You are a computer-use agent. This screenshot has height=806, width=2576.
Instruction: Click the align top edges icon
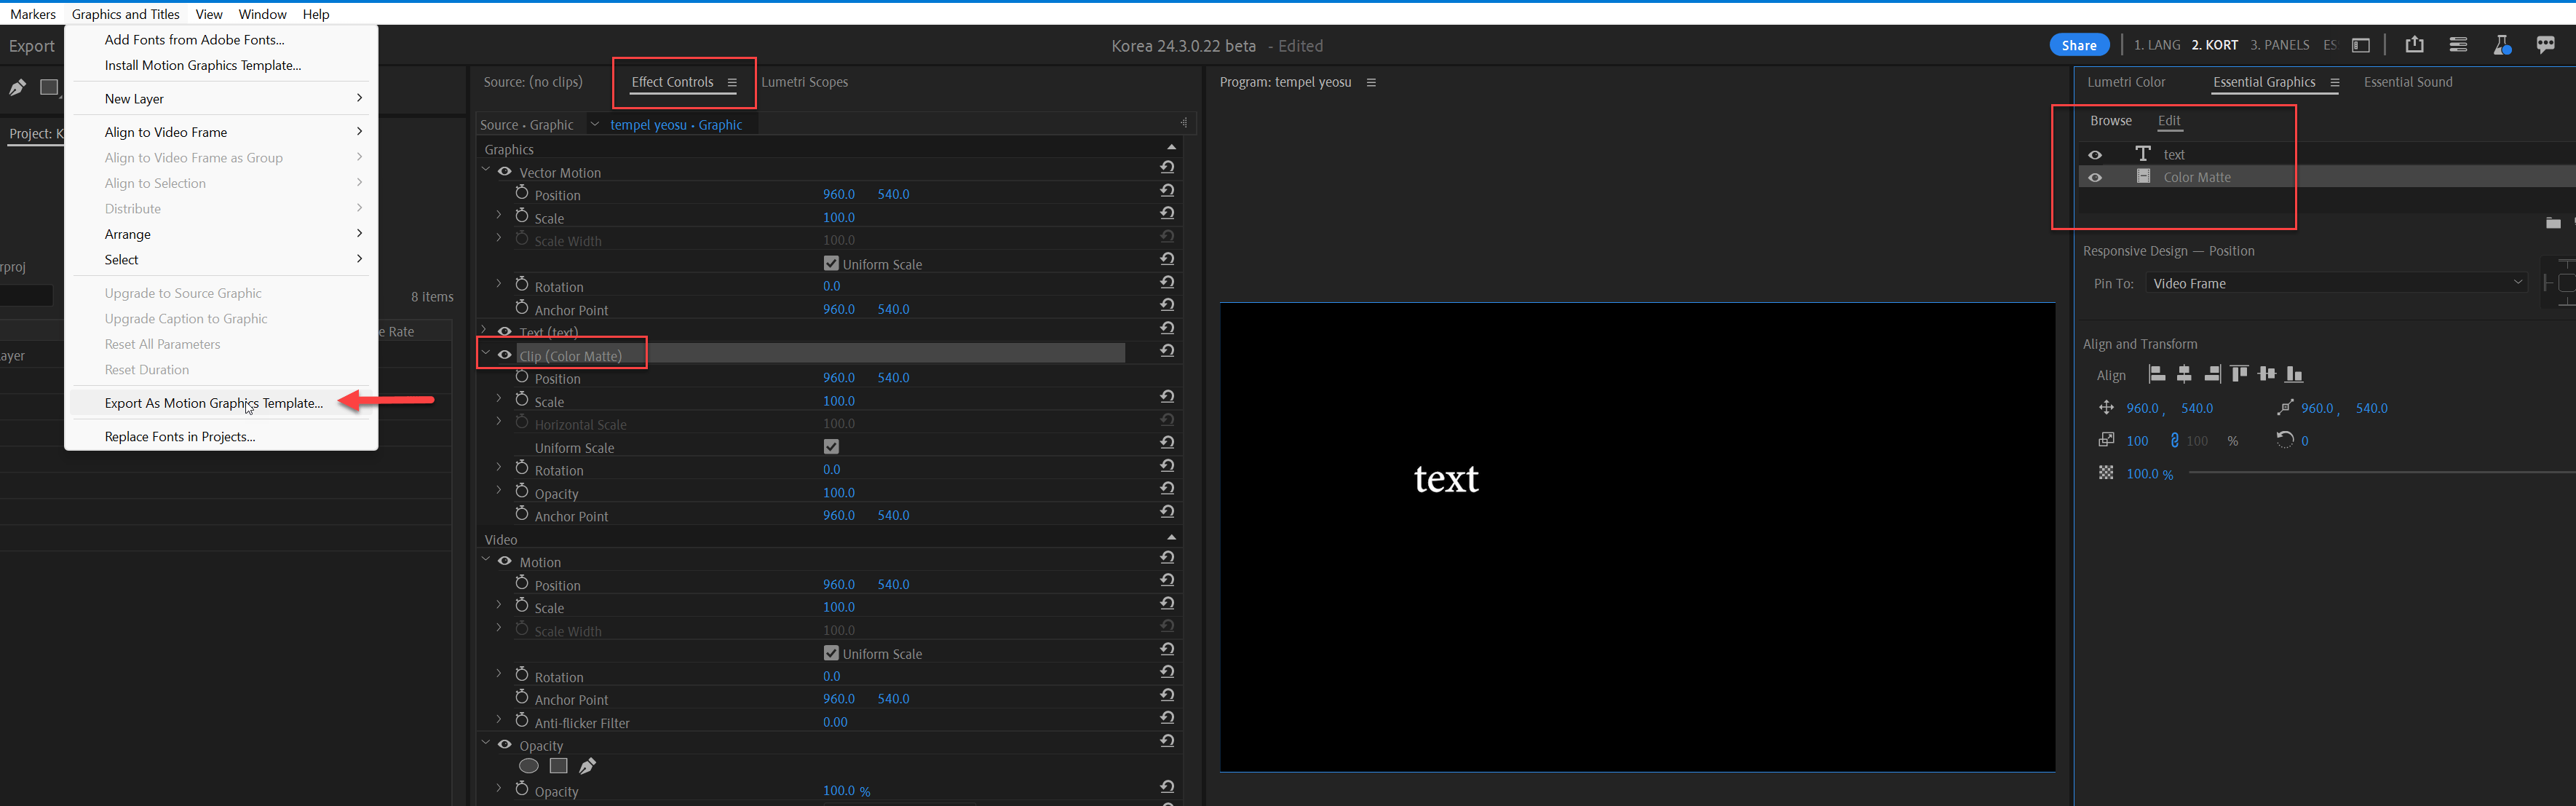click(2240, 374)
